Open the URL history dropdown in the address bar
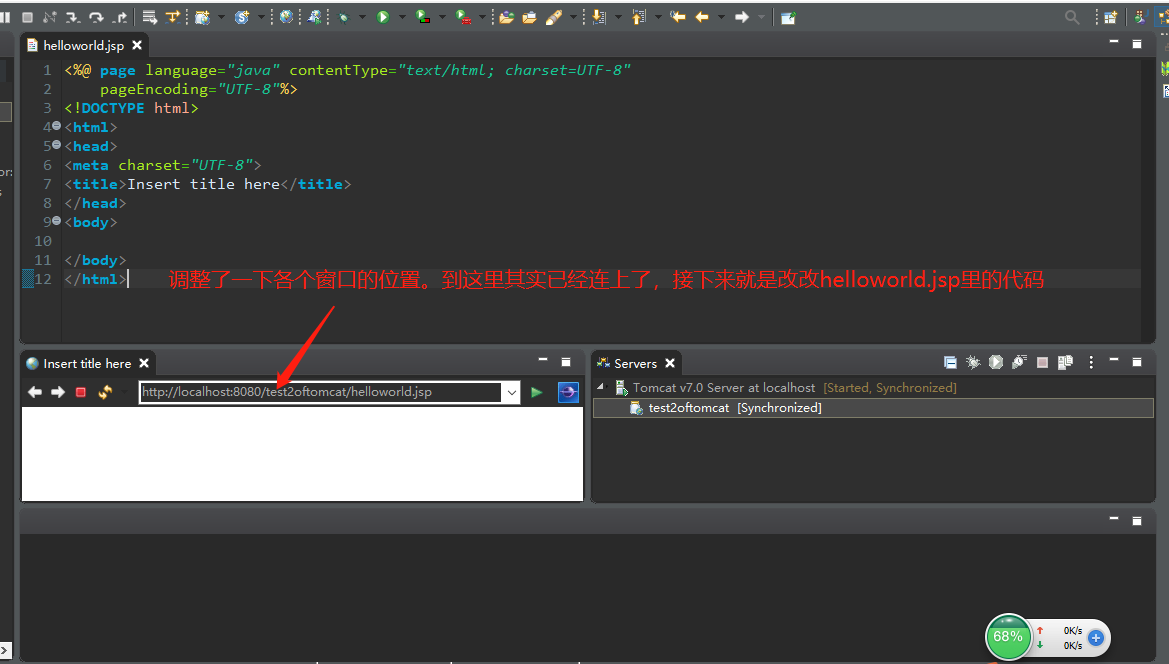Screen dimensions: 1169x664 (x=512, y=392)
